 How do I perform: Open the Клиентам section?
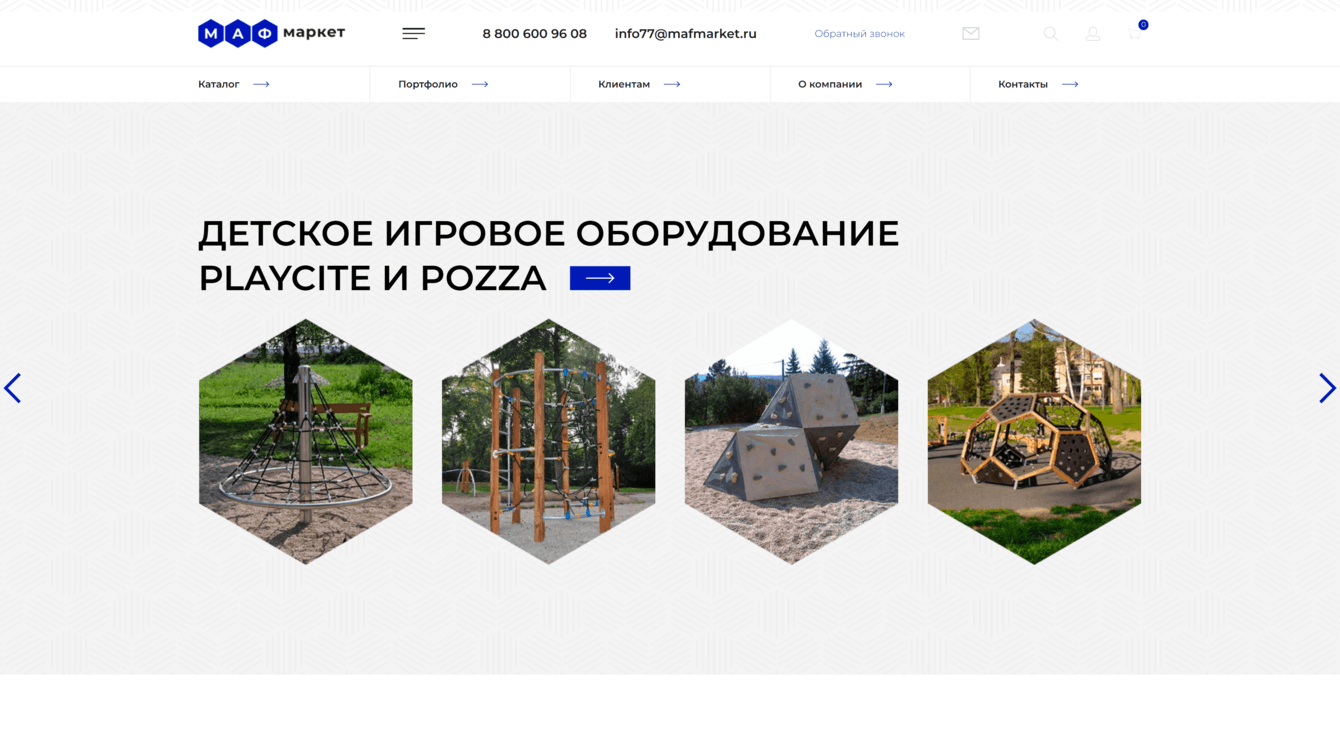coord(623,84)
